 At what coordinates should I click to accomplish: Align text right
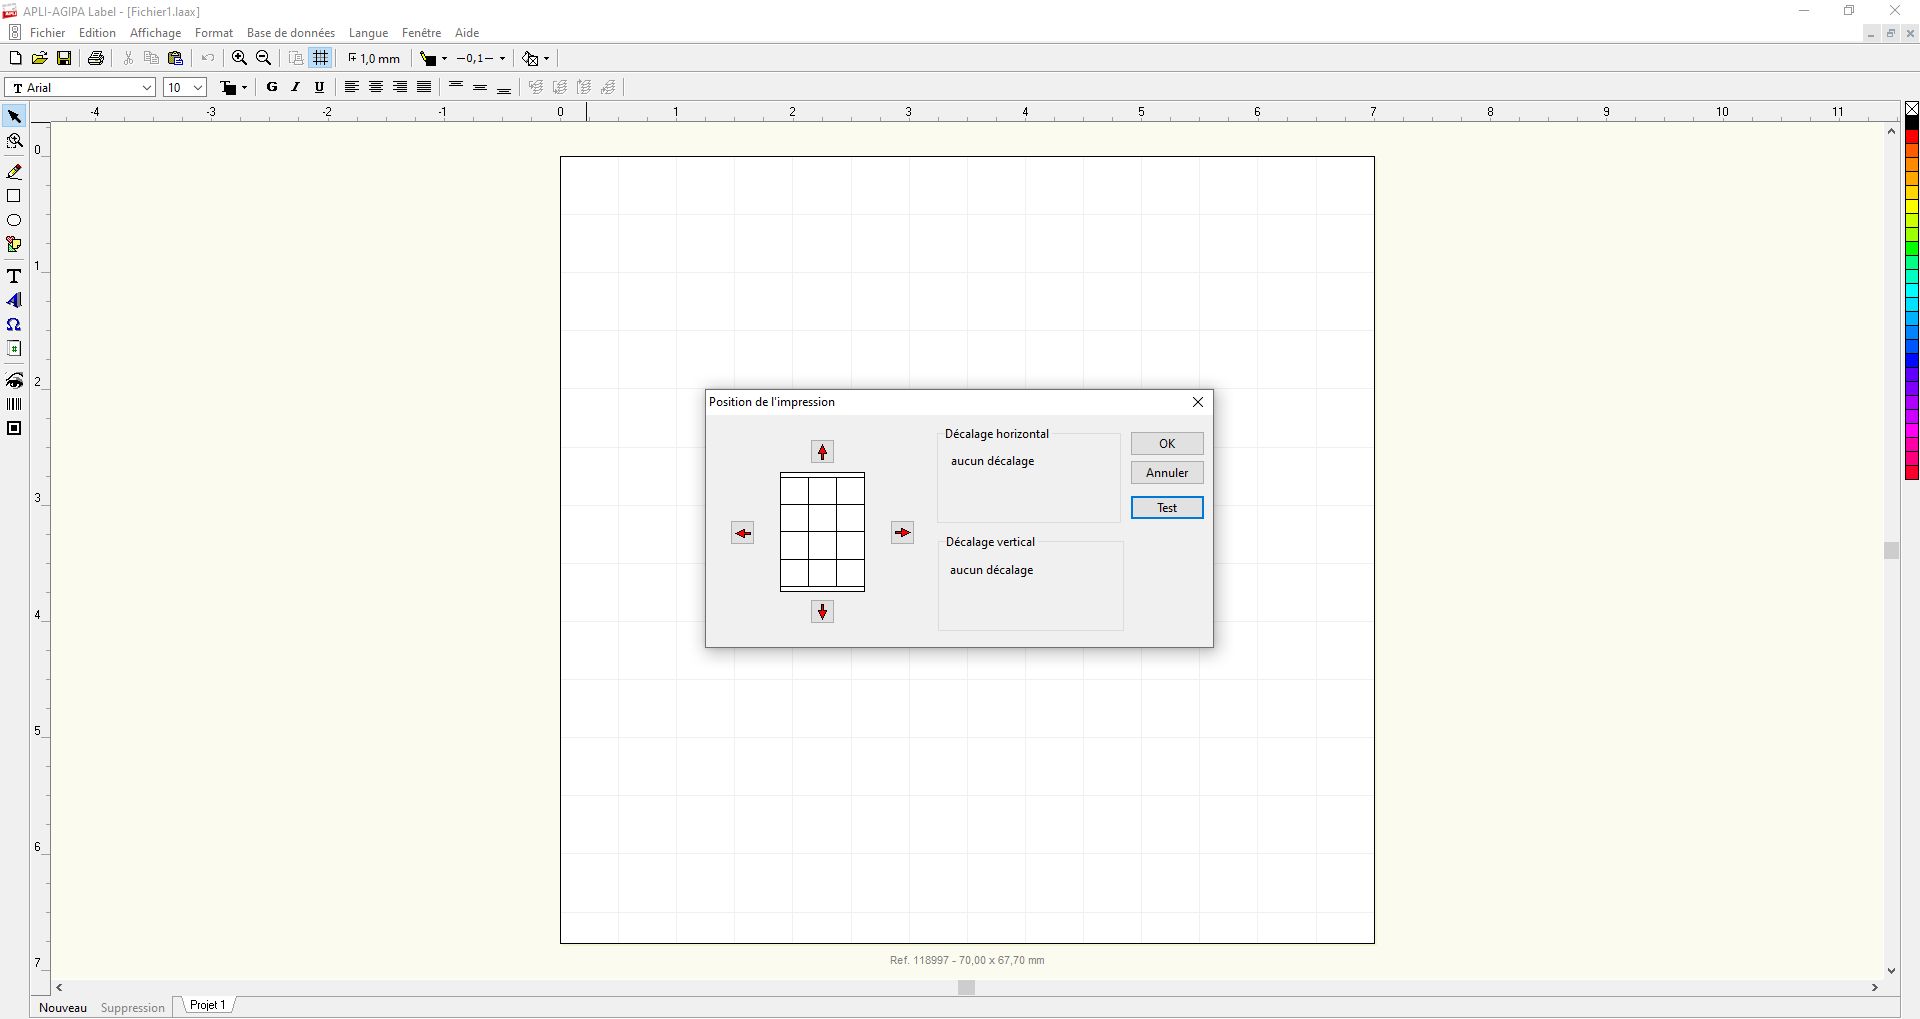[x=400, y=87]
